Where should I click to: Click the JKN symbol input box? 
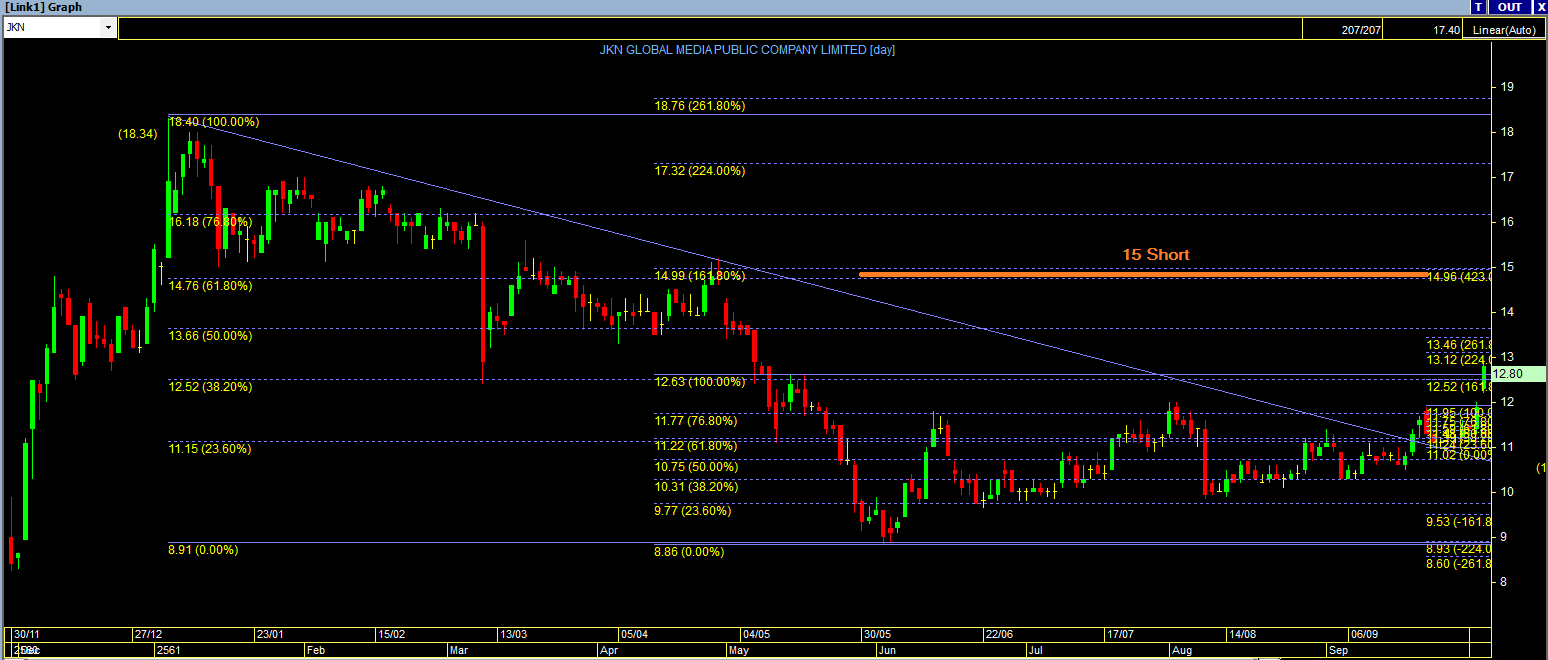point(52,28)
